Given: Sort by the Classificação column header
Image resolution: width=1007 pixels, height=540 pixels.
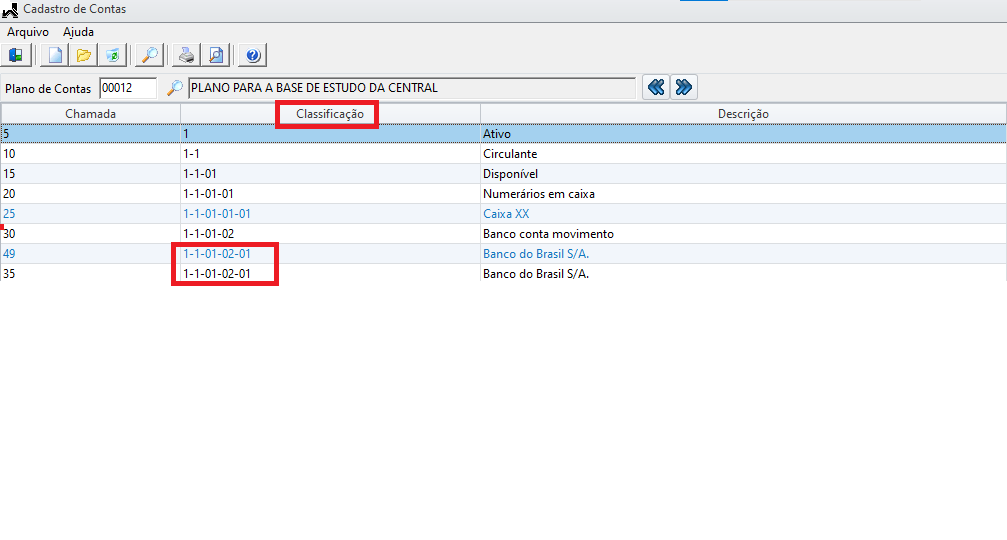Looking at the screenshot, I should [330, 114].
